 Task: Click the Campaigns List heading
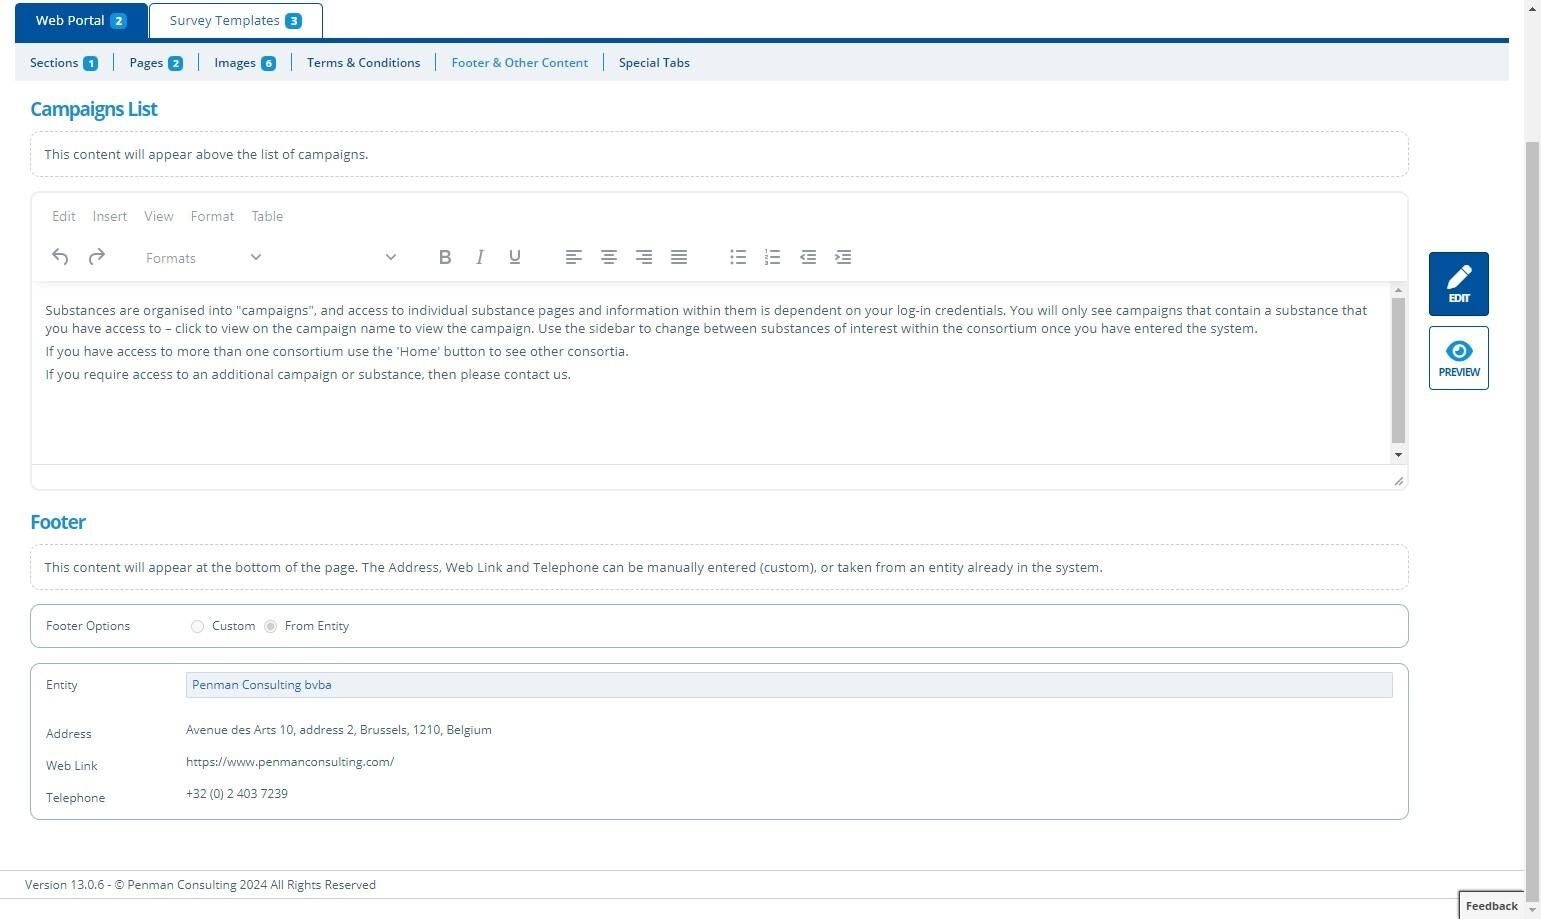94,109
